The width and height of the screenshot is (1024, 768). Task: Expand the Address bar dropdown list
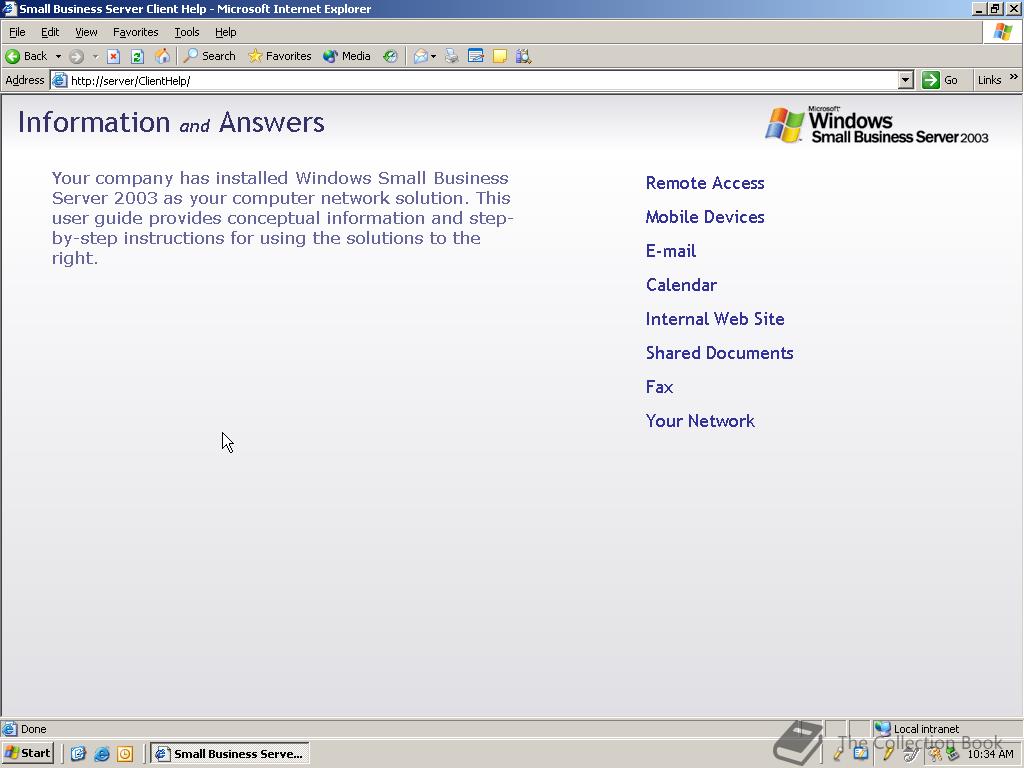point(905,80)
